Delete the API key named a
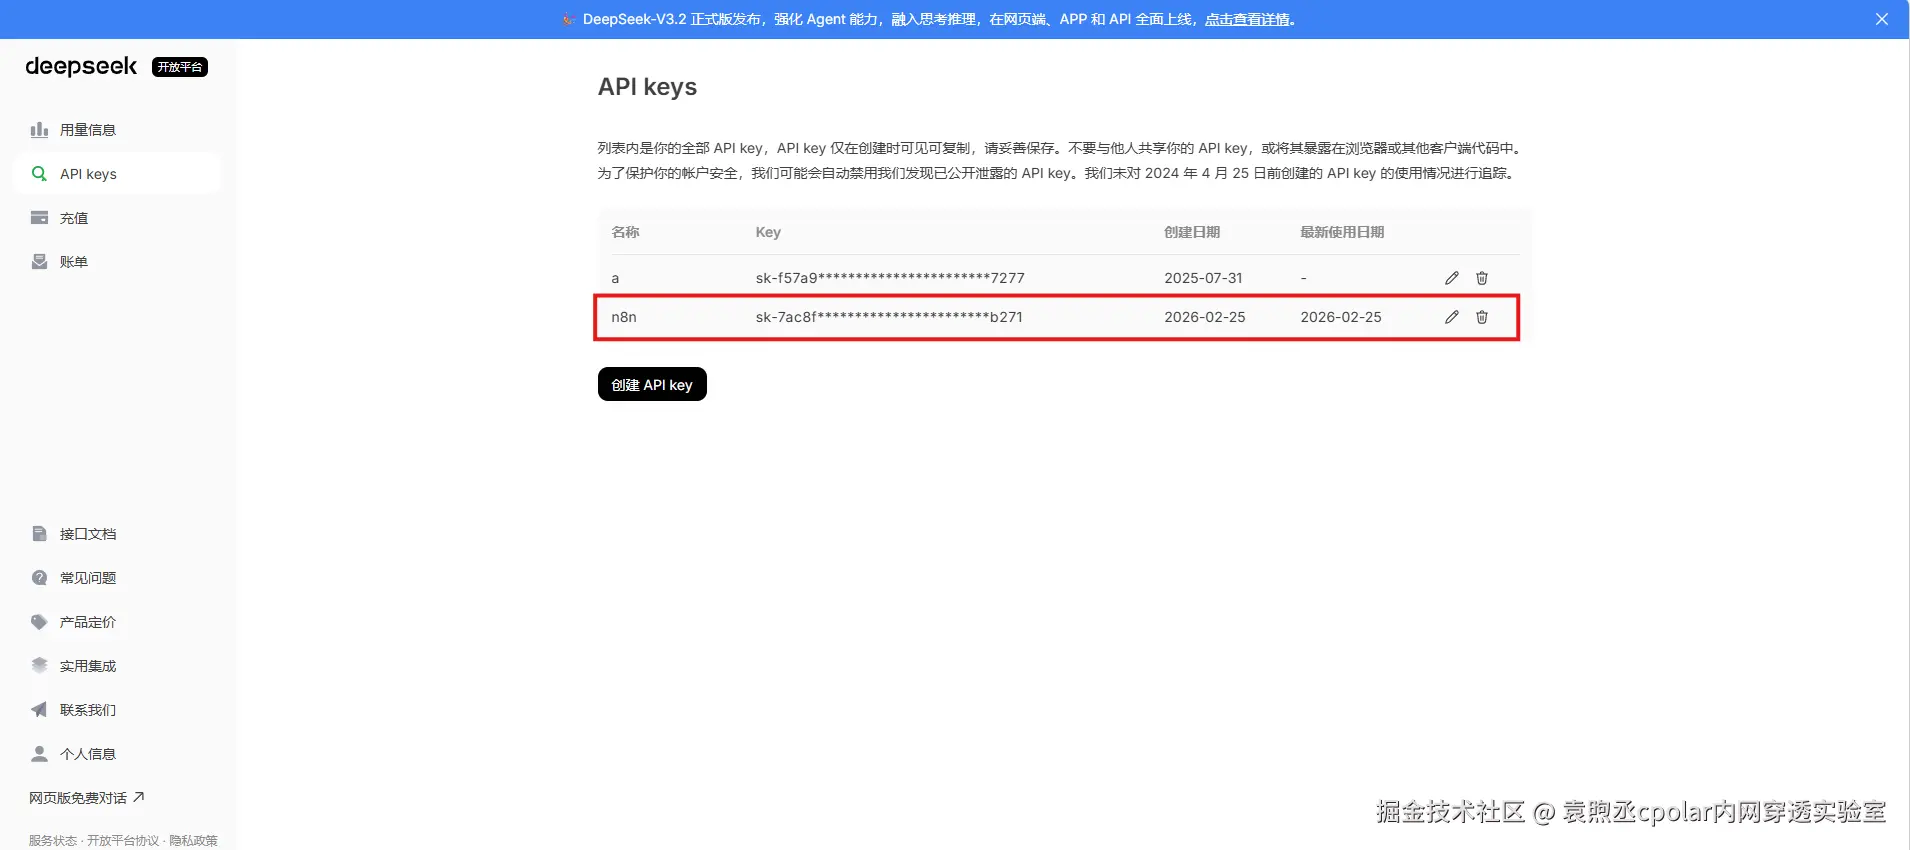The height and width of the screenshot is (850, 1910). click(x=1482, y=278)
